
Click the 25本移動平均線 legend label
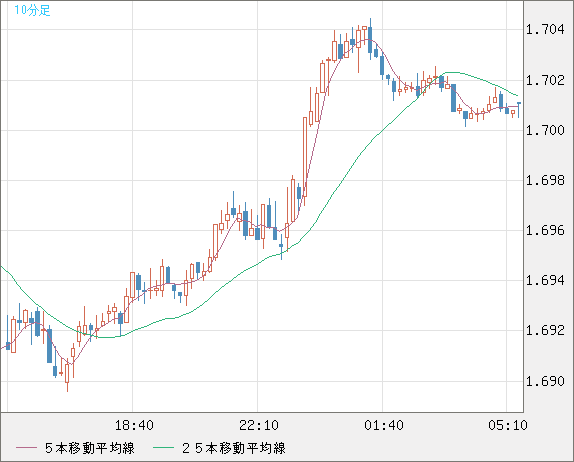[234, 448]
